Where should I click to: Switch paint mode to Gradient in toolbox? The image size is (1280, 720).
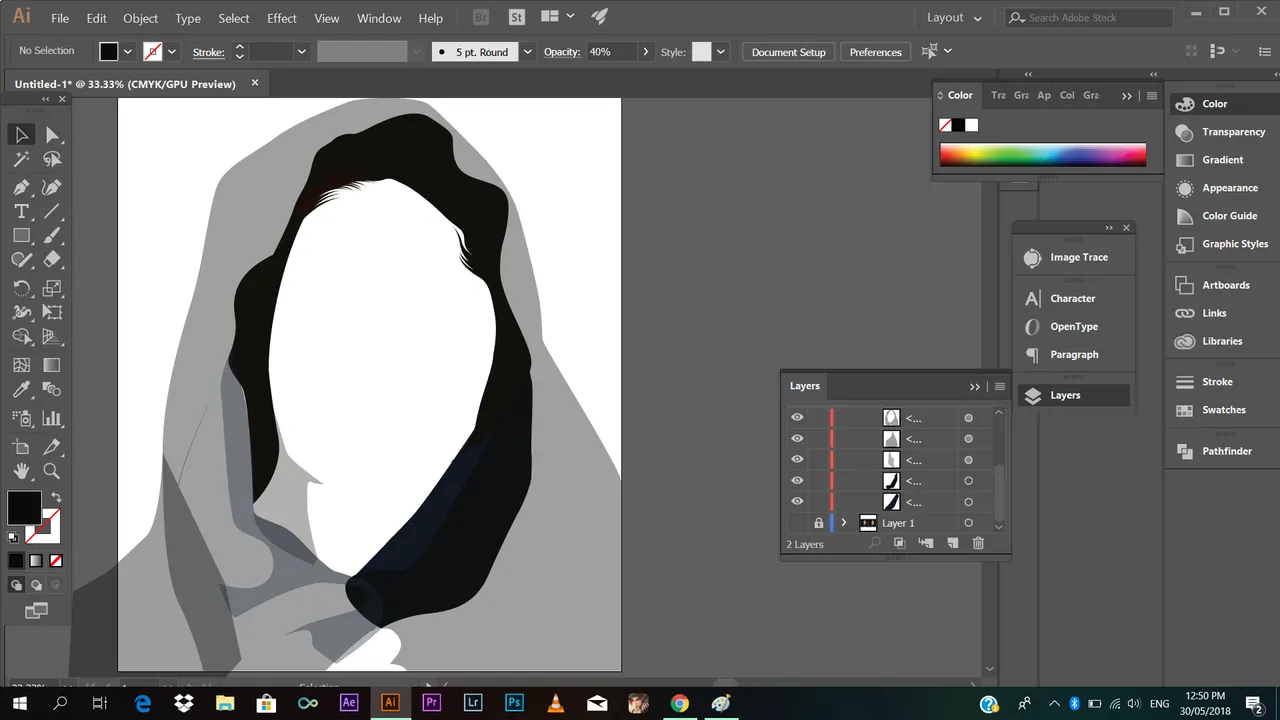click(36, 561)
